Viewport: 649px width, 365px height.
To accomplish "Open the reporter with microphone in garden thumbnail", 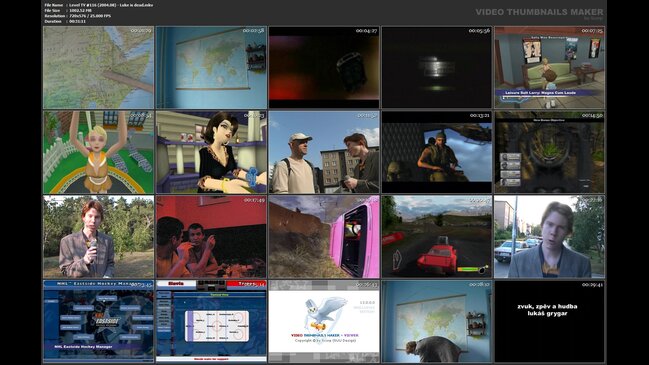I will pos(99,237).
